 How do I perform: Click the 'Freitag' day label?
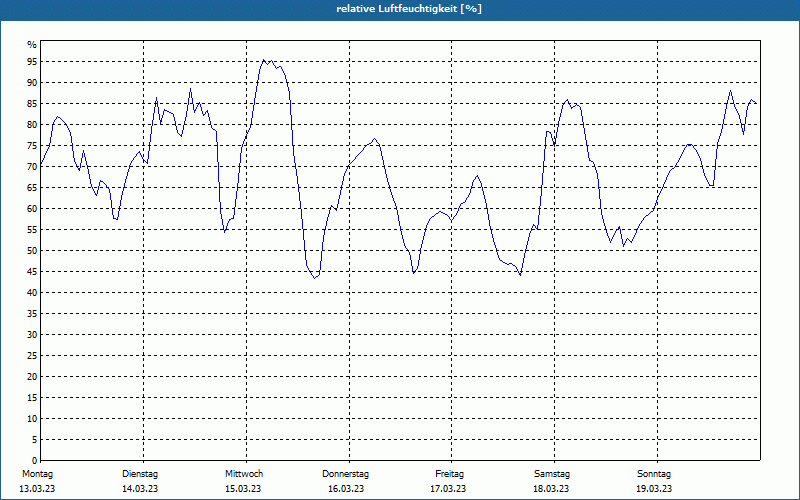click(x=449, y=474)
